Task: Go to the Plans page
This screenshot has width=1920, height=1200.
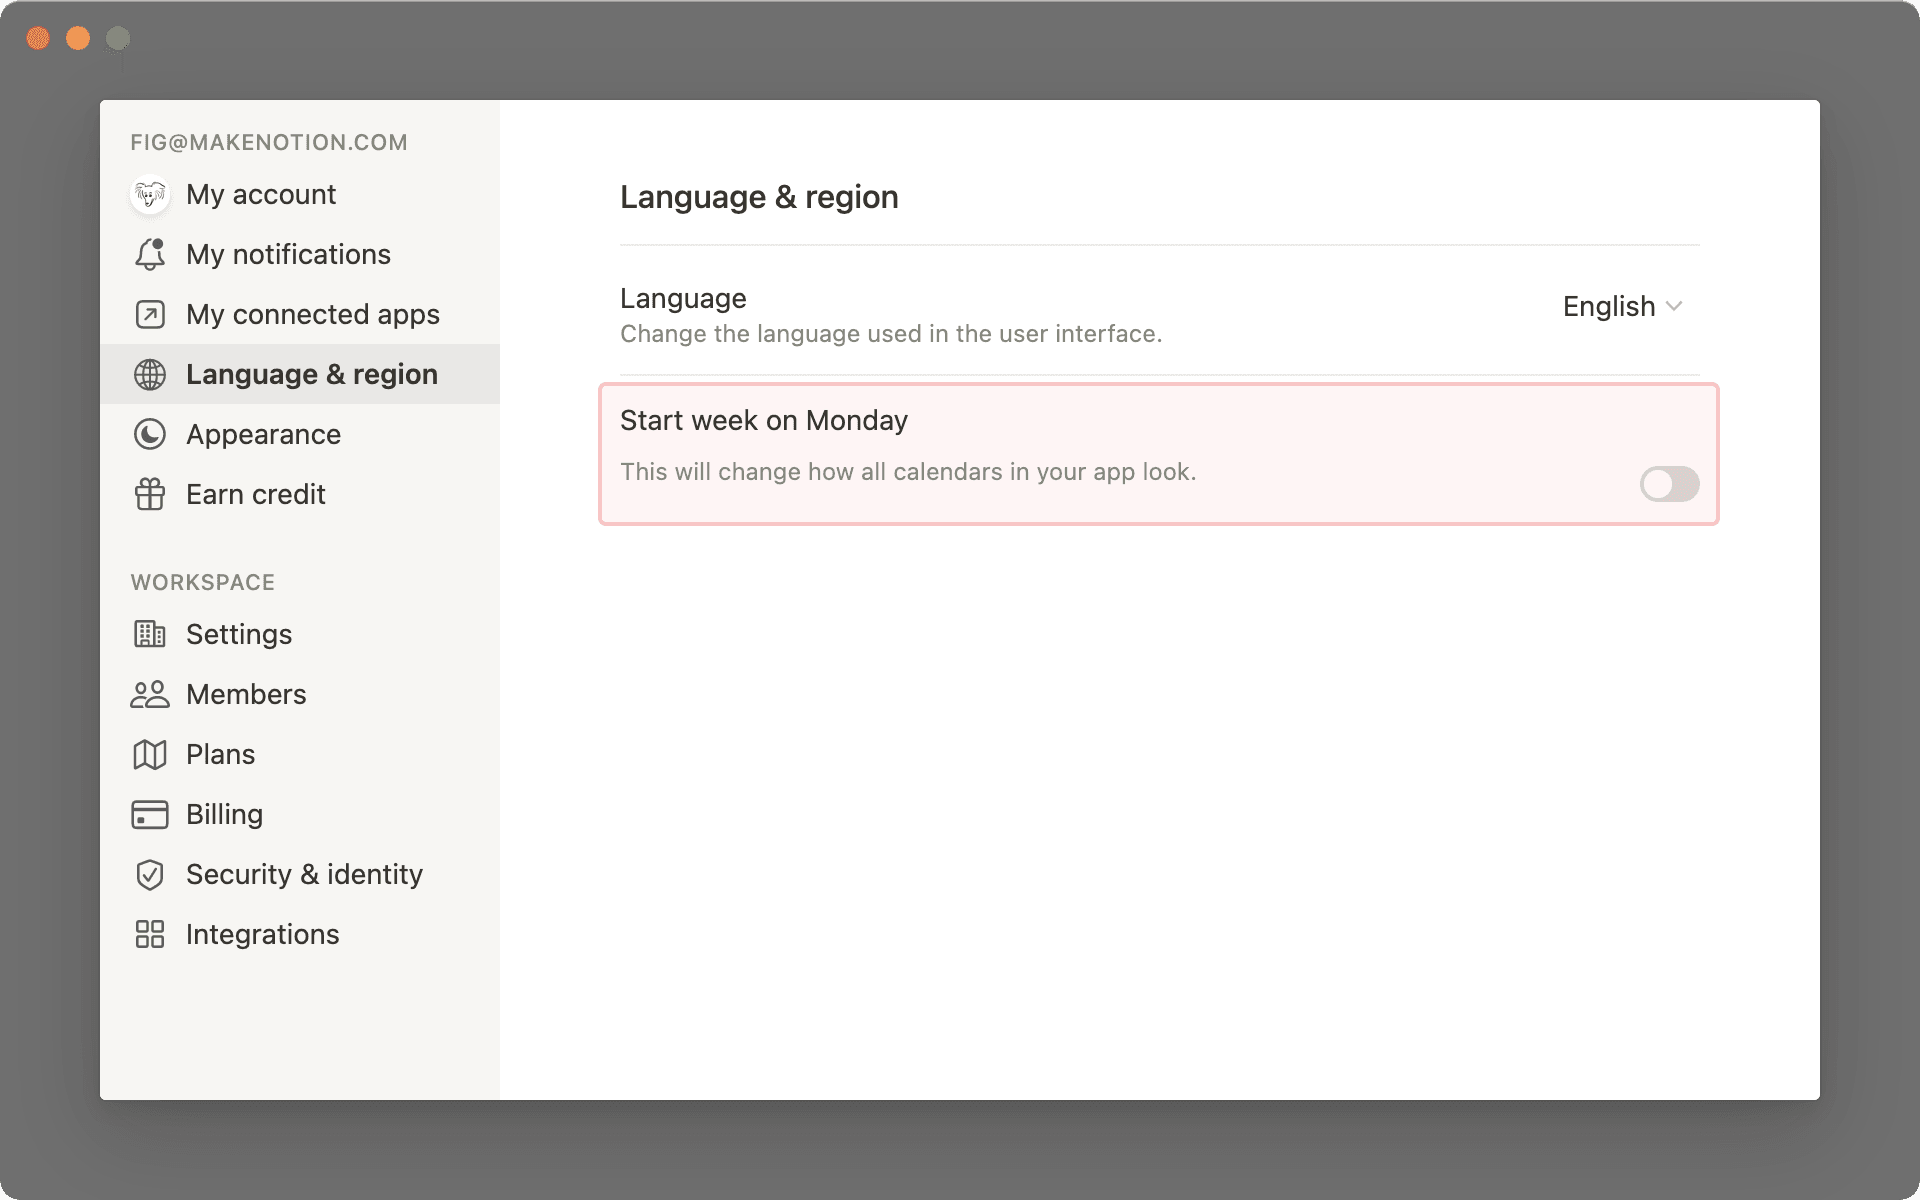Action: [x=220, y=754]
